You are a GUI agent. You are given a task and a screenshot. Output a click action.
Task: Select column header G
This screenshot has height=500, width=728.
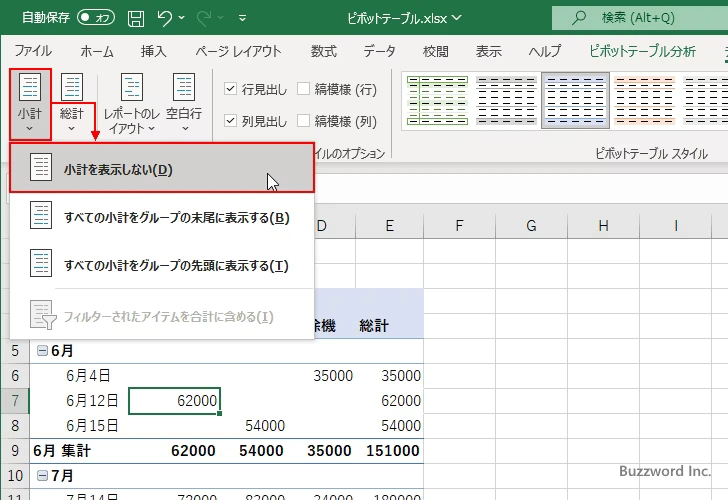(531, 226)
